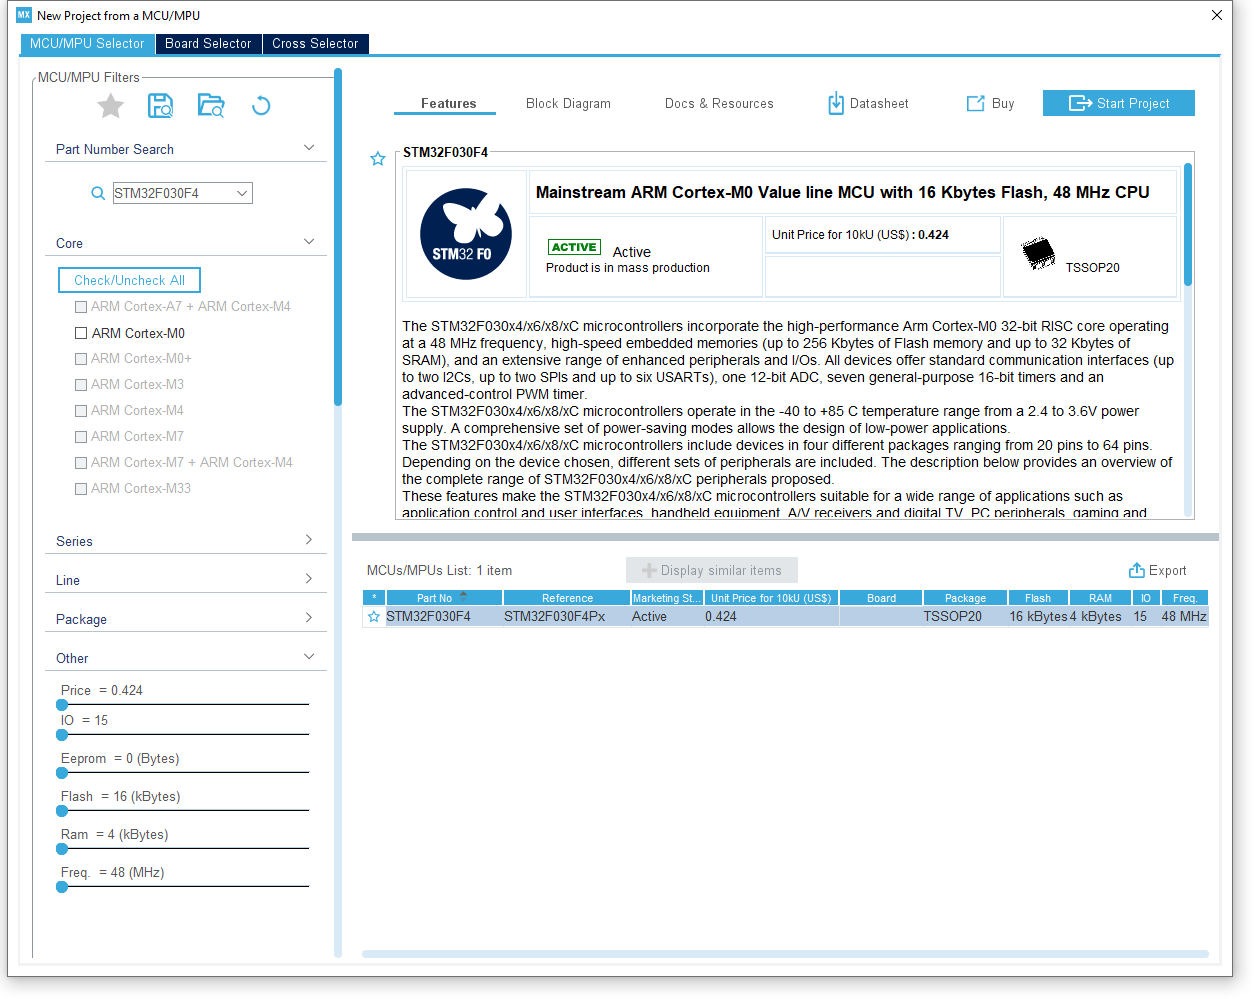Toggle the ARM Cortex-M7 + ARM Cortex-M4 checkbox
Image resolution: width=1254 pixels, height=999 pixels.
click(81, 463)
